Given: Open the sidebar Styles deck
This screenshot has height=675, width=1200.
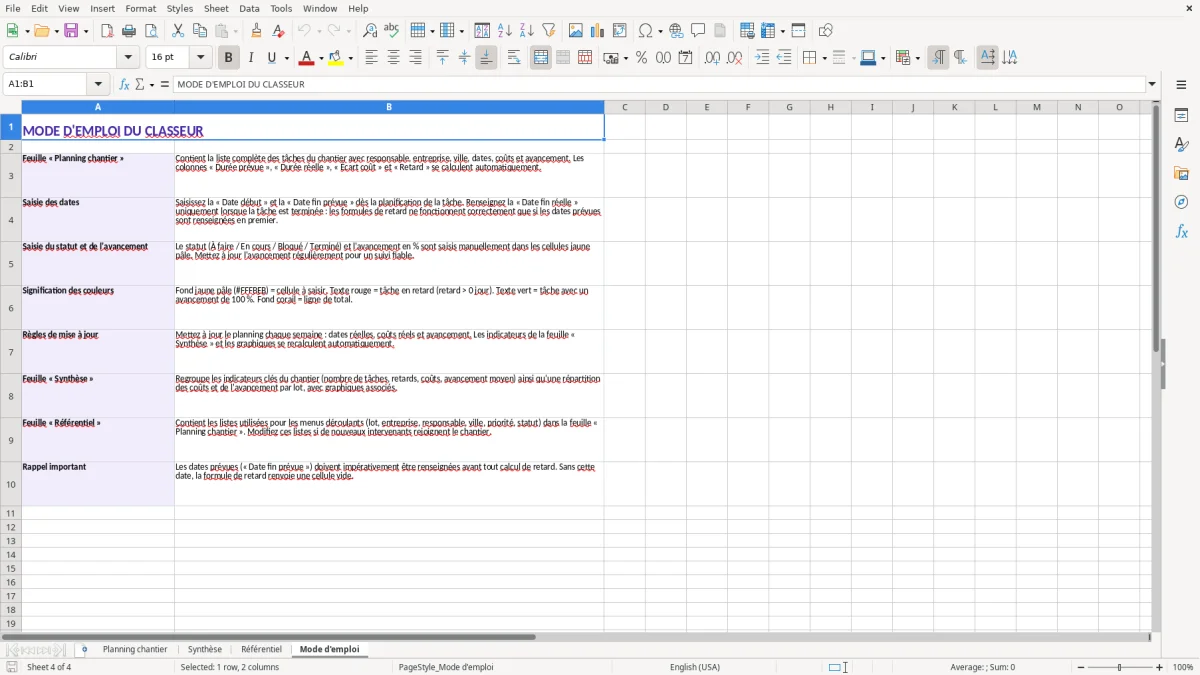Looking at the screenshot, I should pyautogui.click(x=1181, y=145).
